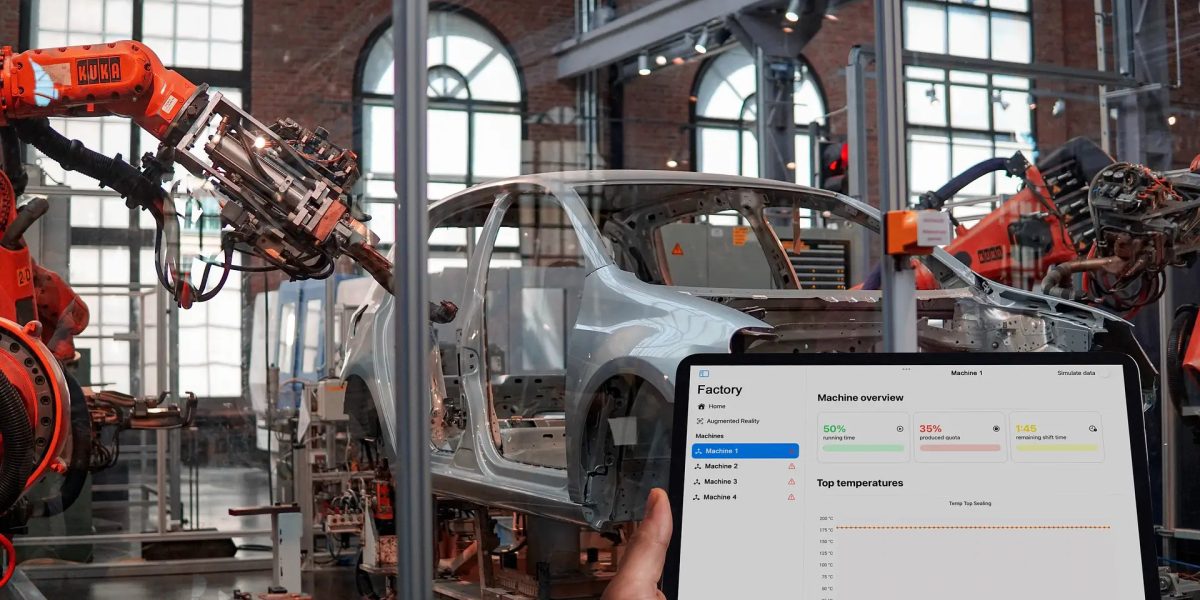This screenshot has height=600, width=1200.
Task: Click the indicator icon on highlighted Machine 1 row
Action: [x=791, y=451]
